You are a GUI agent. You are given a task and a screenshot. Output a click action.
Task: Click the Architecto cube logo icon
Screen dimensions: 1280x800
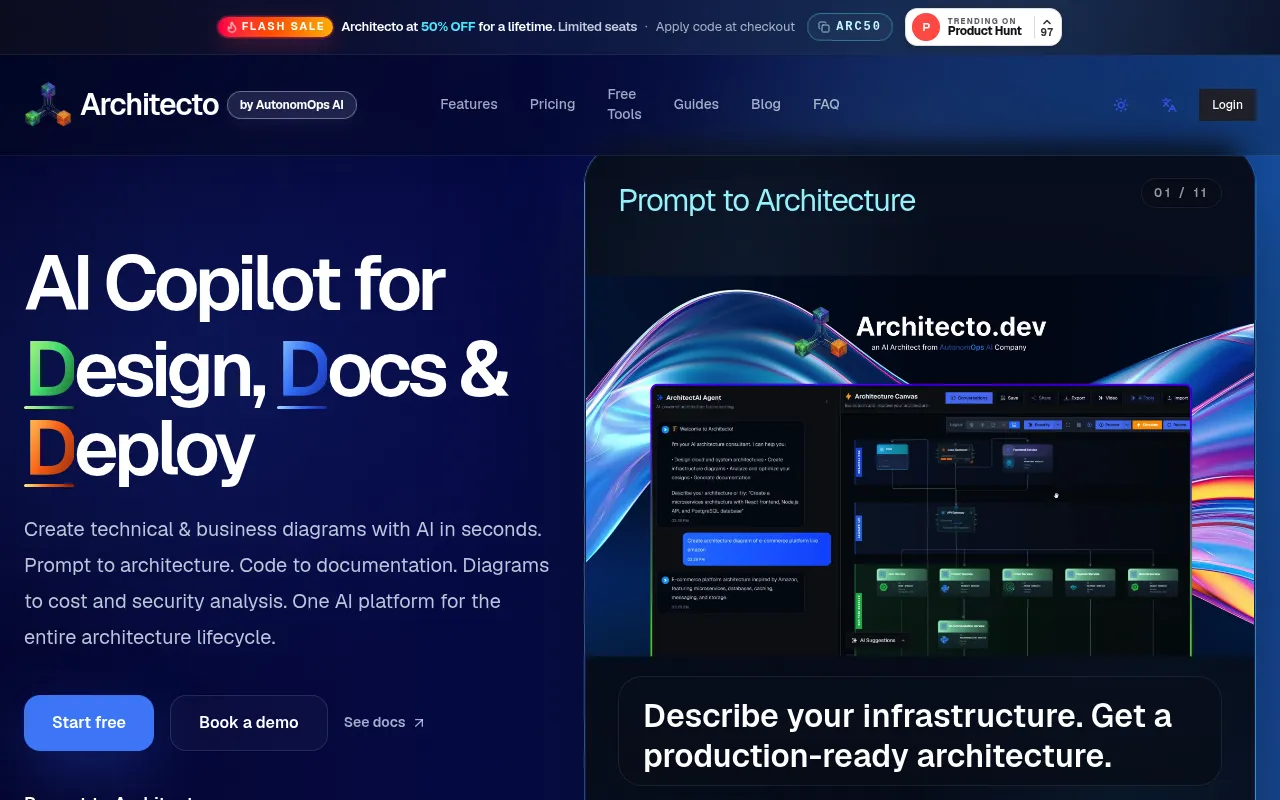[x=48, y=104]
